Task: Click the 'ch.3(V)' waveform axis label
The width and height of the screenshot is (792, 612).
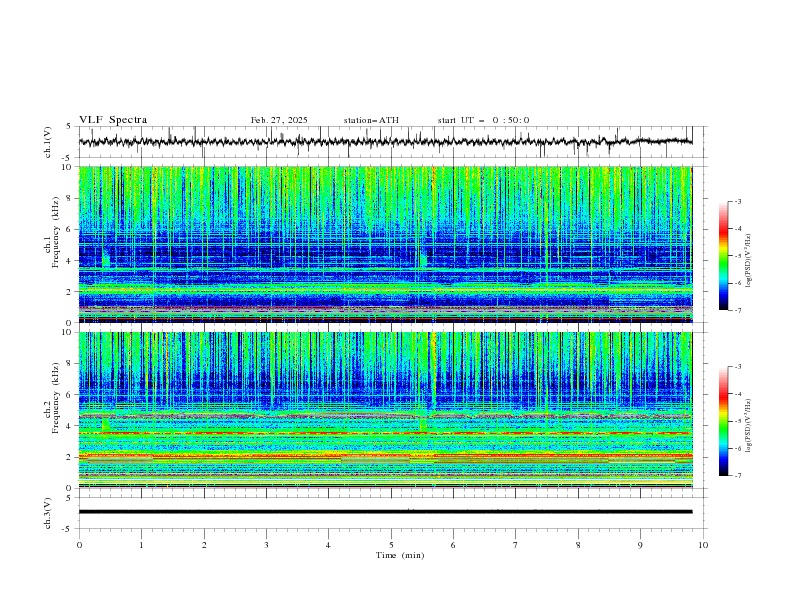Action: (x=48, y=513)
